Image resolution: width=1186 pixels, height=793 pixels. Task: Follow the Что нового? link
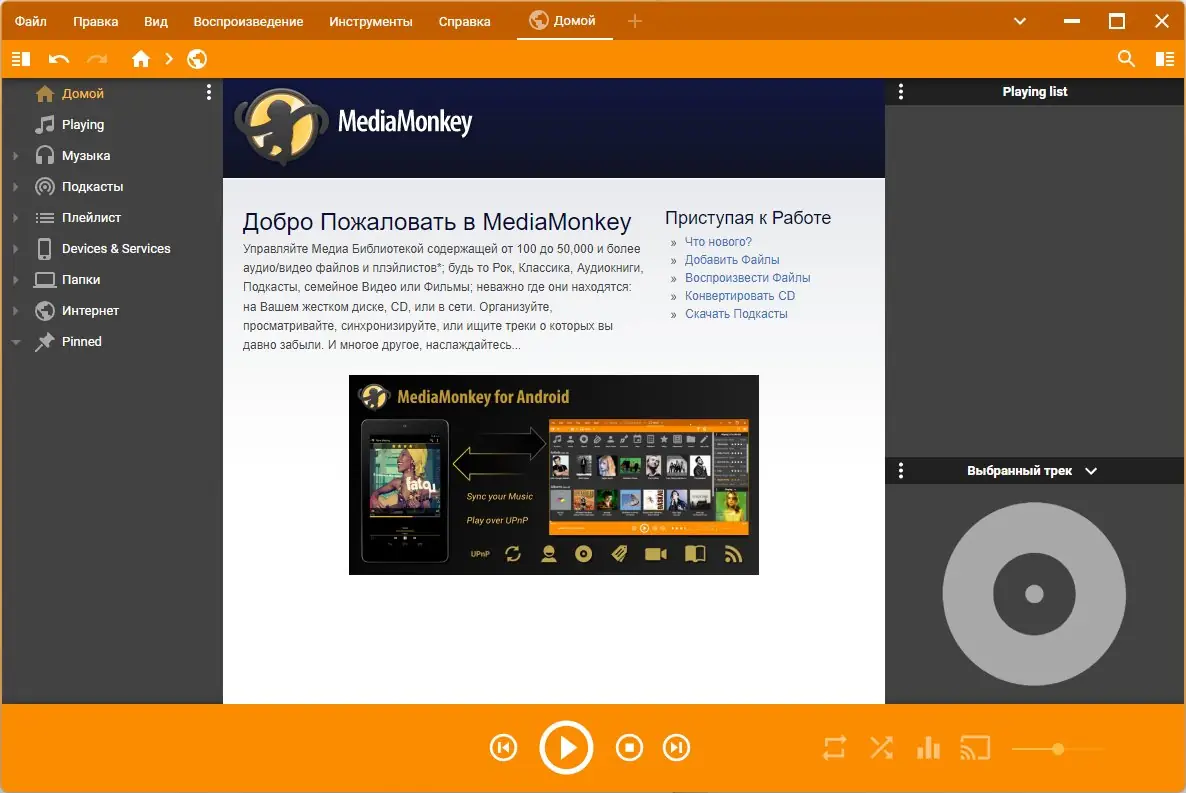[718, 241]
